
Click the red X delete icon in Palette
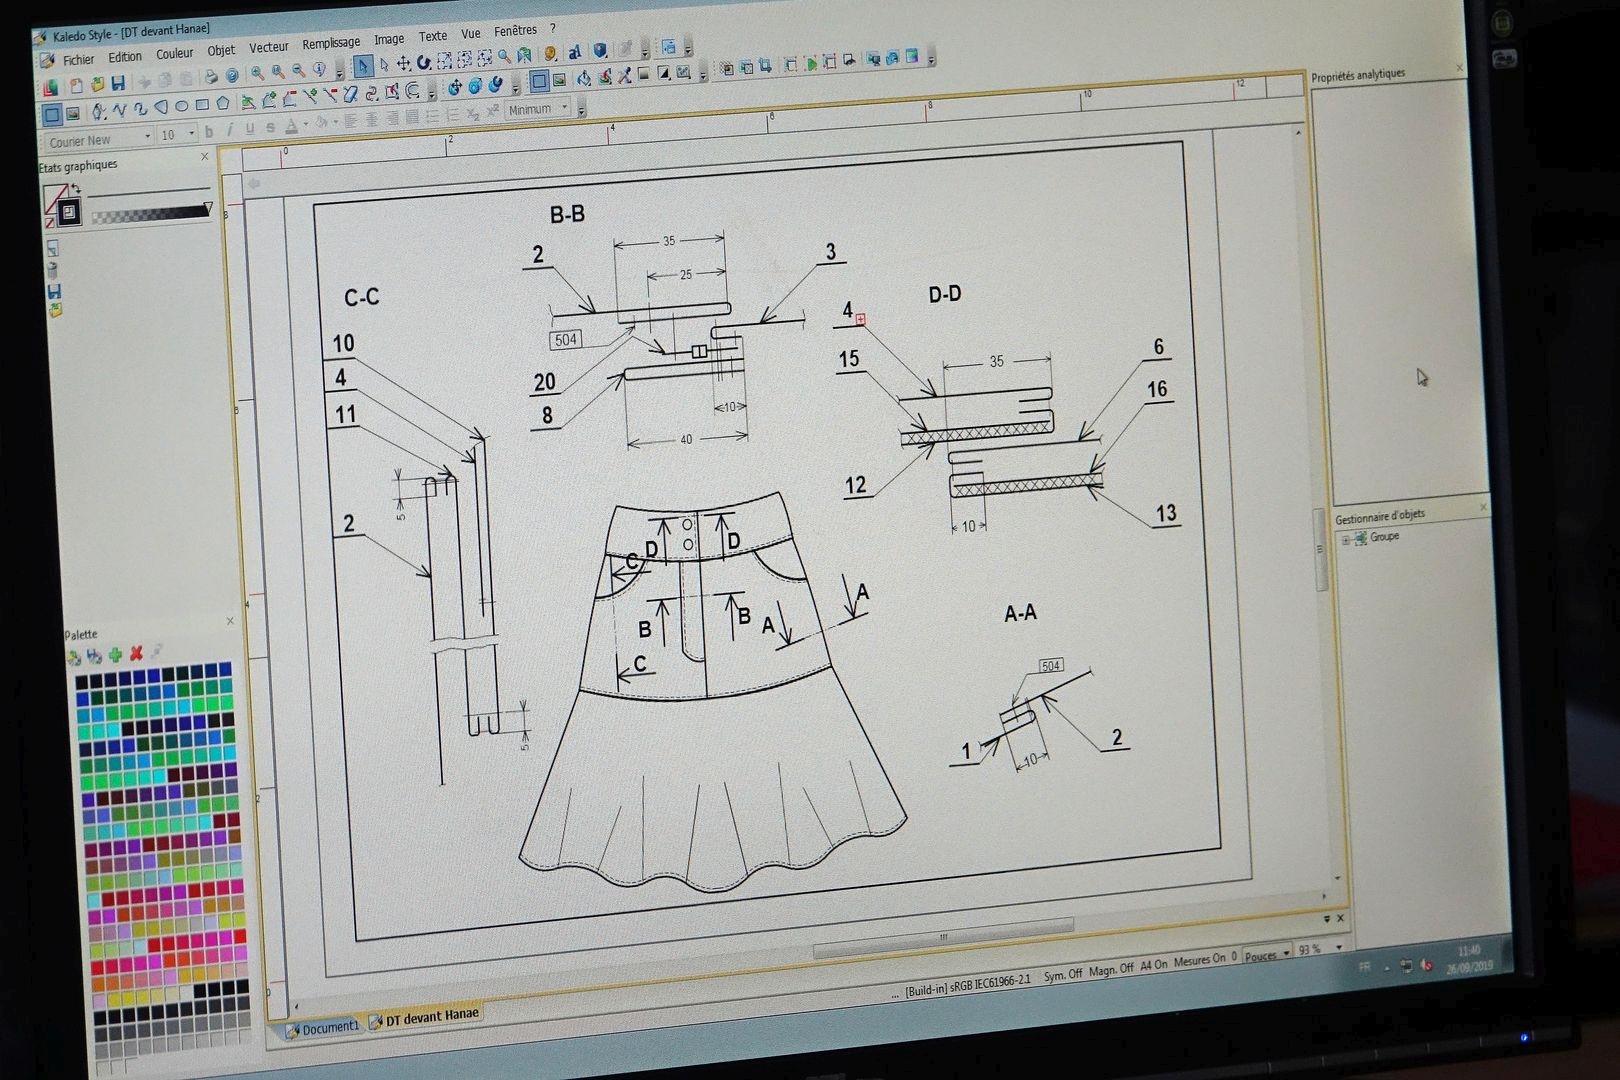coord(136,654)
